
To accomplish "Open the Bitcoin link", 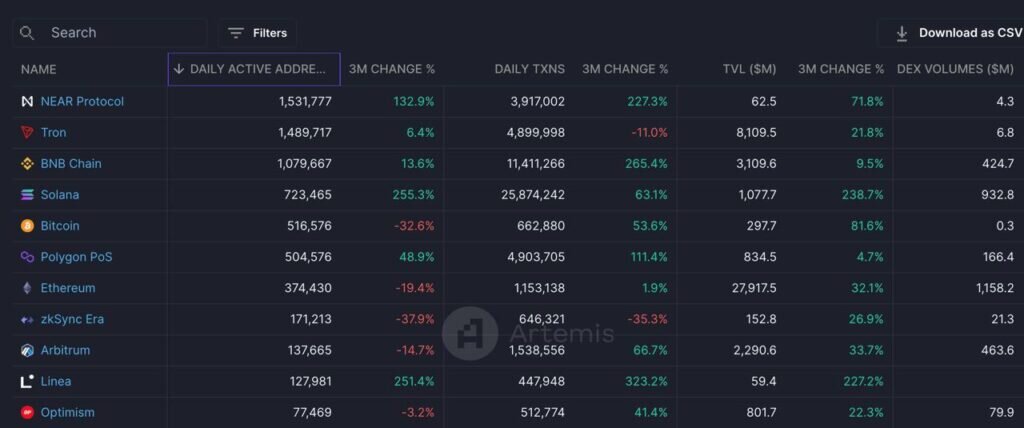I will pos(60,226).
